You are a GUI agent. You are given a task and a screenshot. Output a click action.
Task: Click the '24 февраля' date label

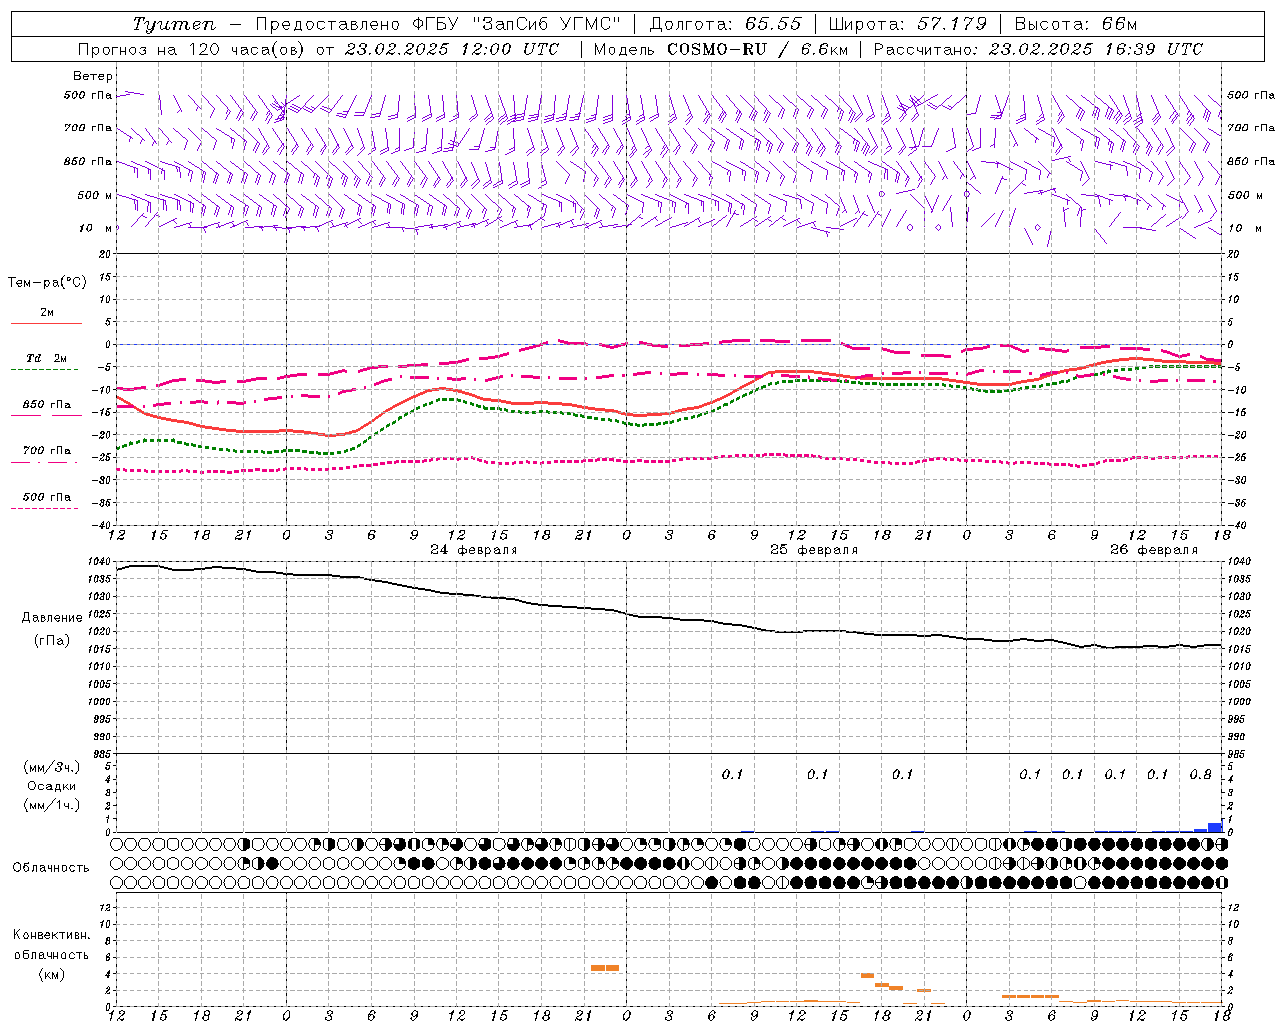(474, 550)
